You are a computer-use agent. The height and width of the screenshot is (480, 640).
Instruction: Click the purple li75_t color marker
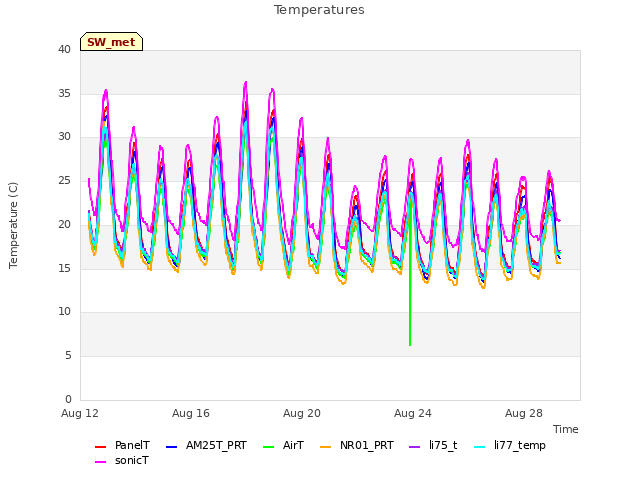(x=415, y=447)
